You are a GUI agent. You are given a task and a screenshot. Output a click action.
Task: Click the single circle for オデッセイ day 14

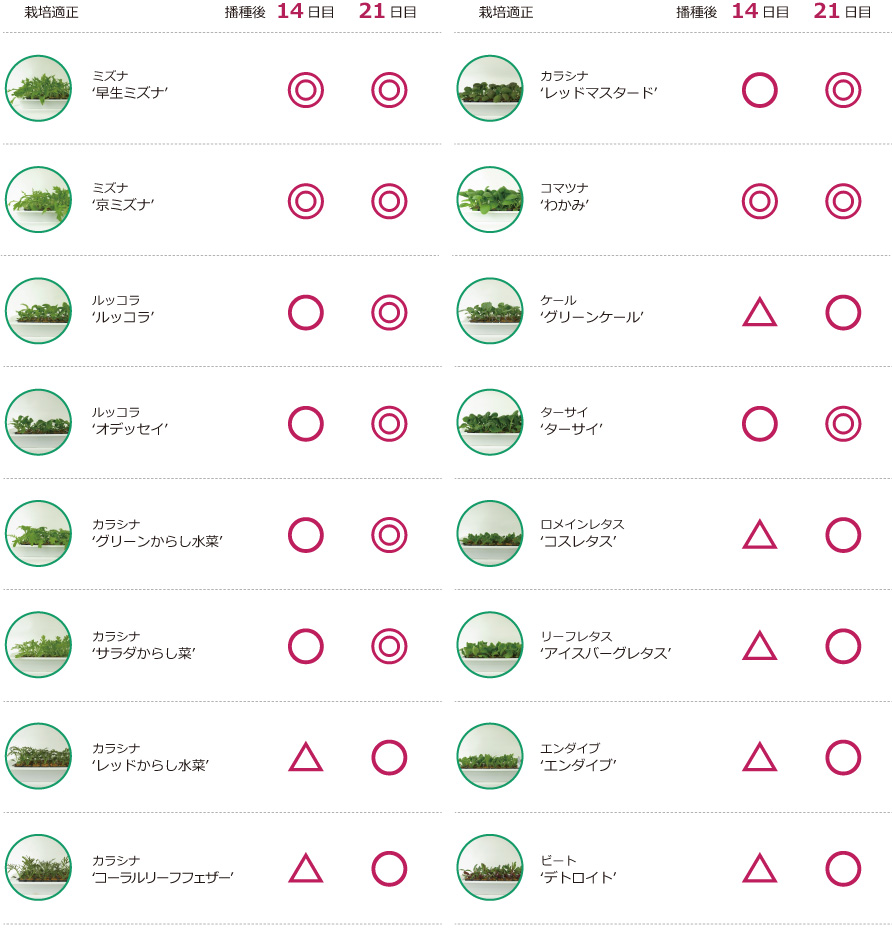click(306, 424)
